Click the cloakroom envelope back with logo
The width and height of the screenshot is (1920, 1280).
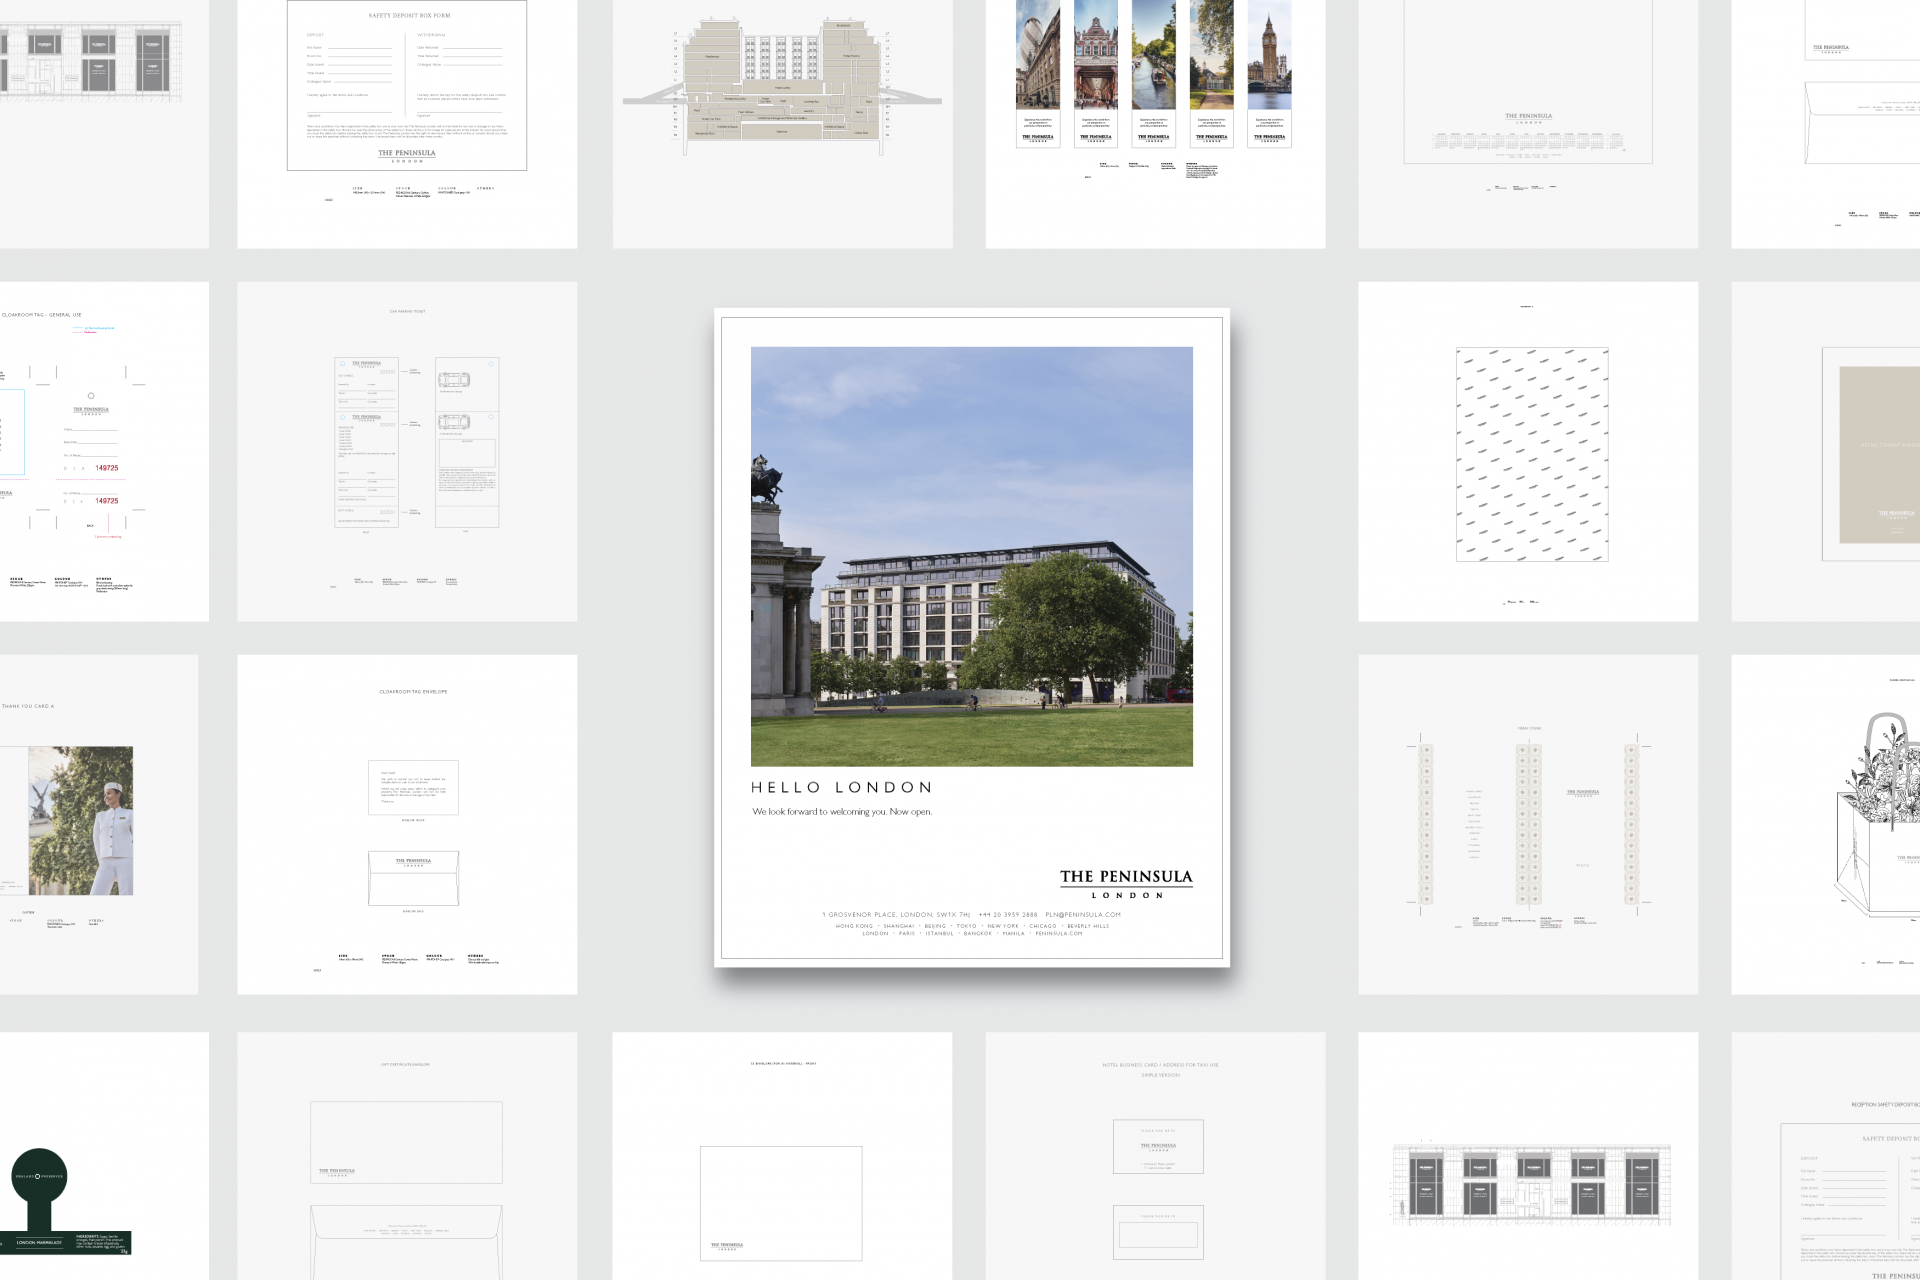tap(413, 878)
